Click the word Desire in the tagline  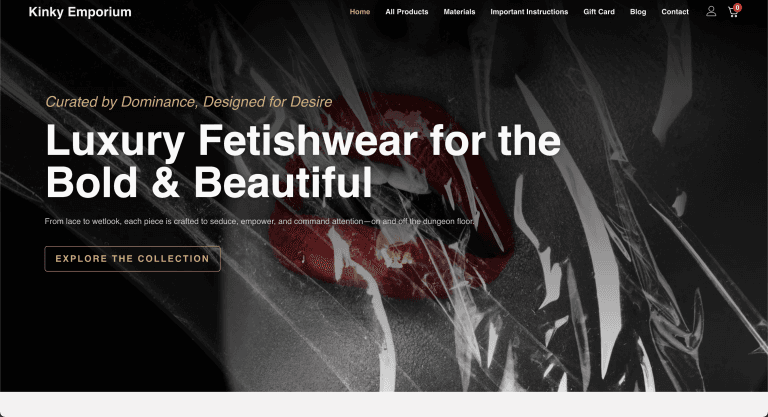(311, 102)
